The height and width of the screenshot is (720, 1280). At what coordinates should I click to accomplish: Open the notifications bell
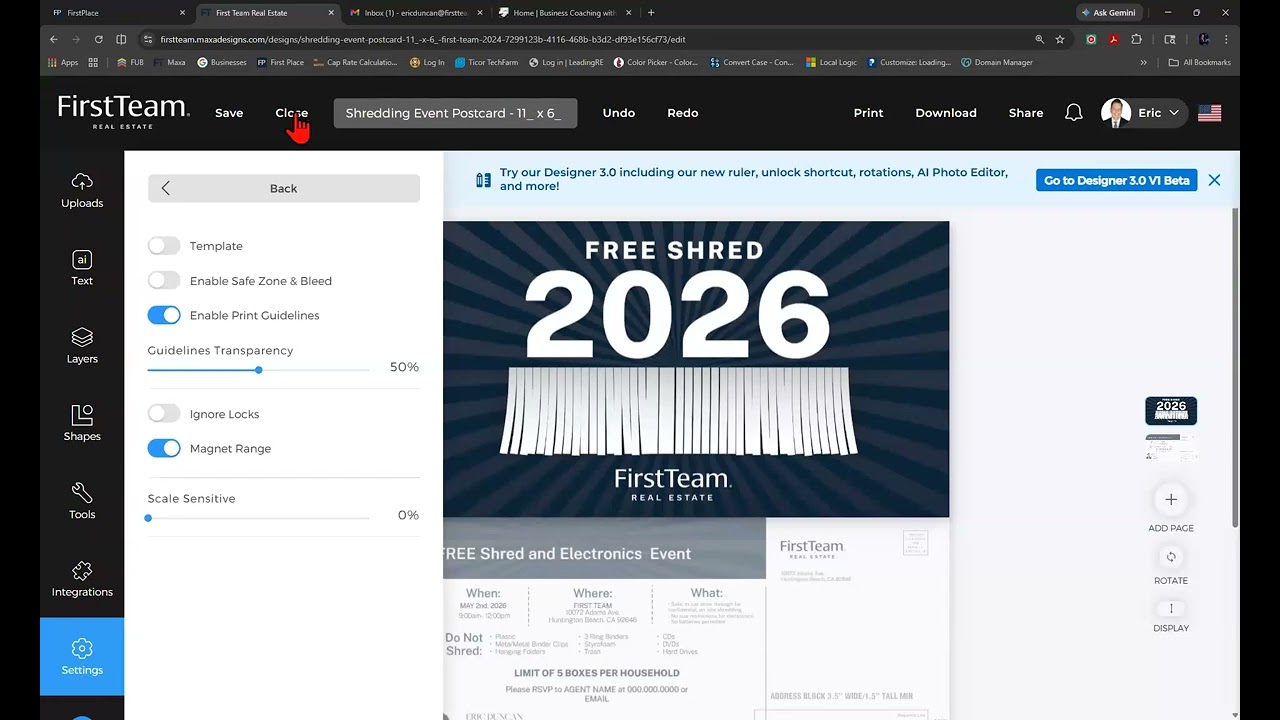1074,113
